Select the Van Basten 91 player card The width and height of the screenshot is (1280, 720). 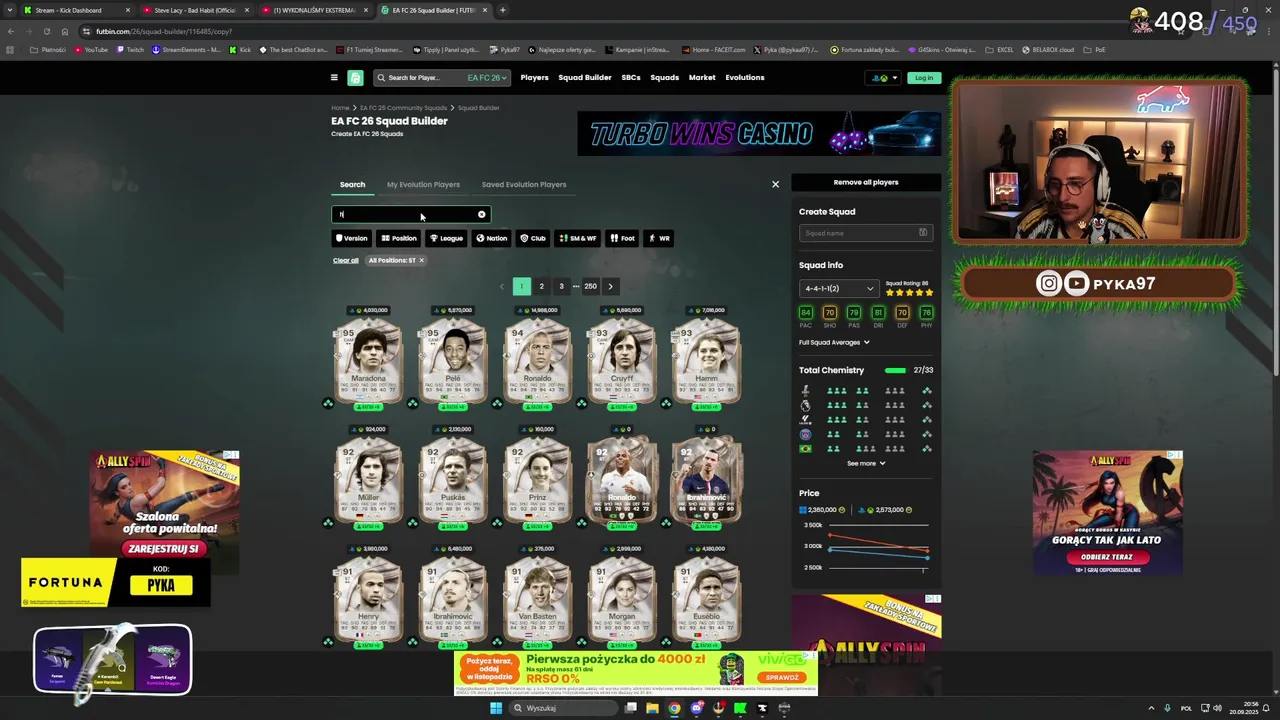tap(538, 601)
